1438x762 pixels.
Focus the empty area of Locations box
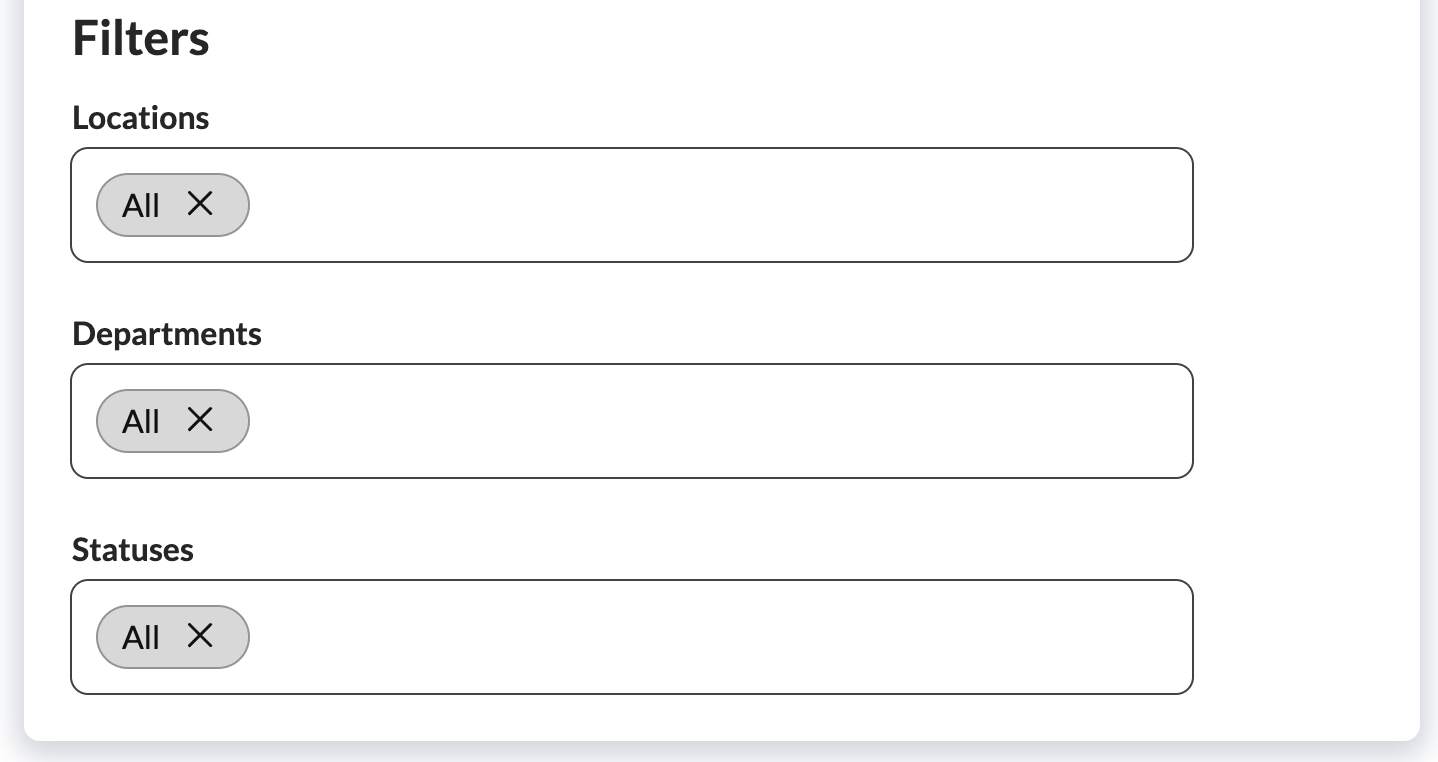point(700,205)
